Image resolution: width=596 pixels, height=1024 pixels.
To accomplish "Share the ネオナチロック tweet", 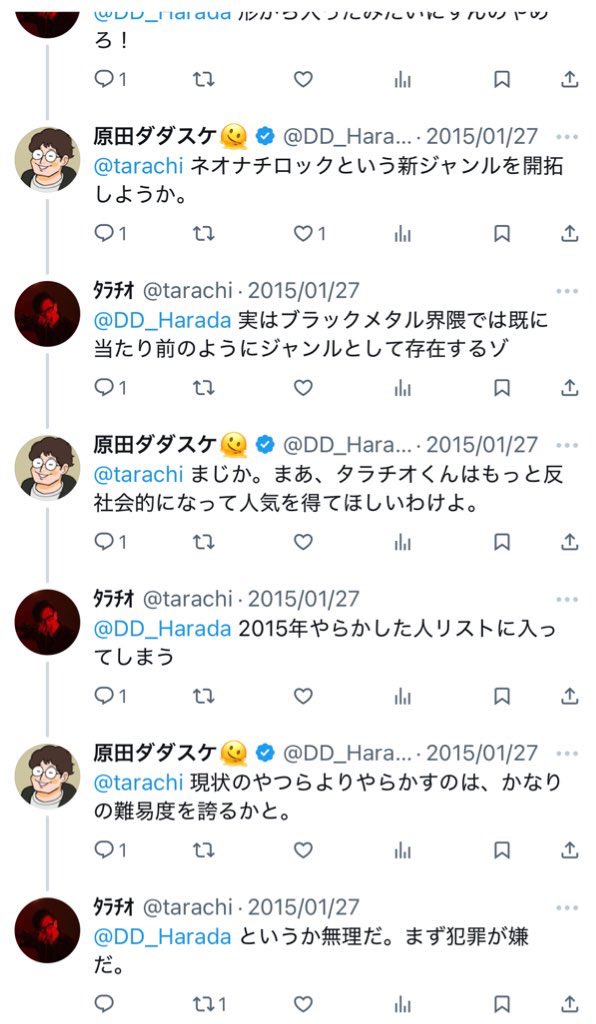I will click(x=570, y=233).
